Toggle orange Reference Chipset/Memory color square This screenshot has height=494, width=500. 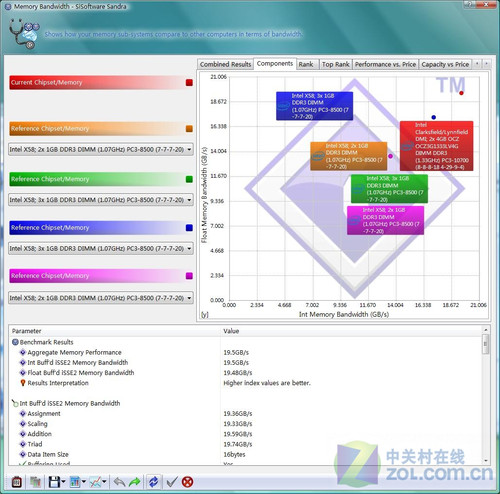(x=189, y=129)
